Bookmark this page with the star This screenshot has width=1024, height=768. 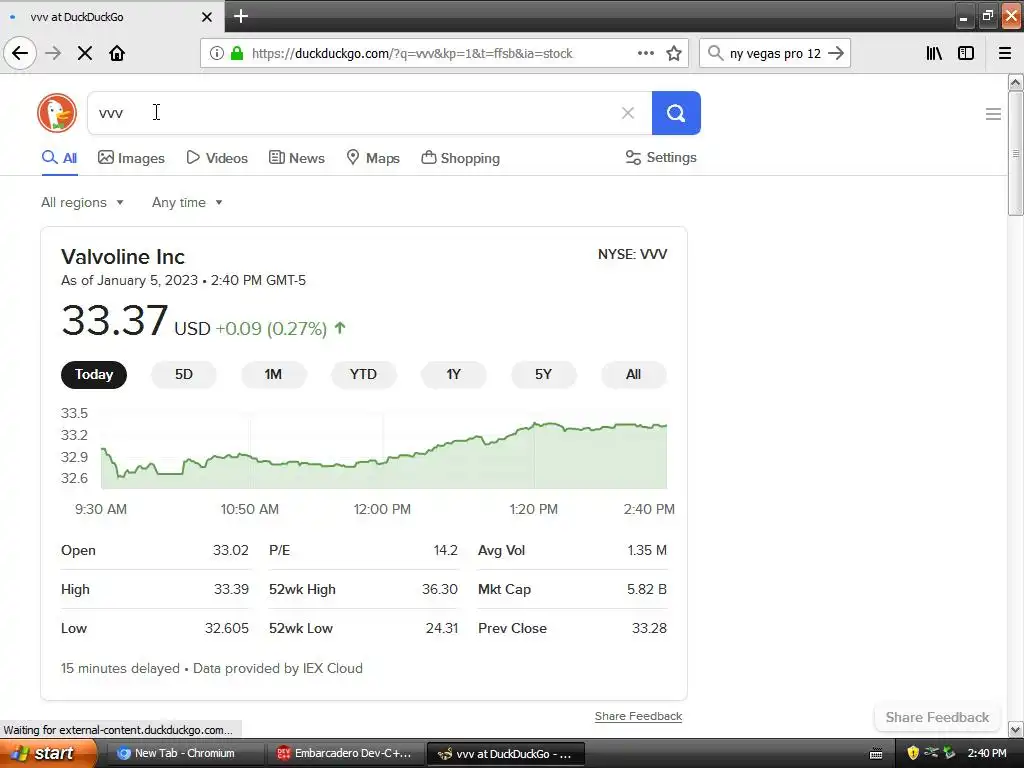coord(674,53)
